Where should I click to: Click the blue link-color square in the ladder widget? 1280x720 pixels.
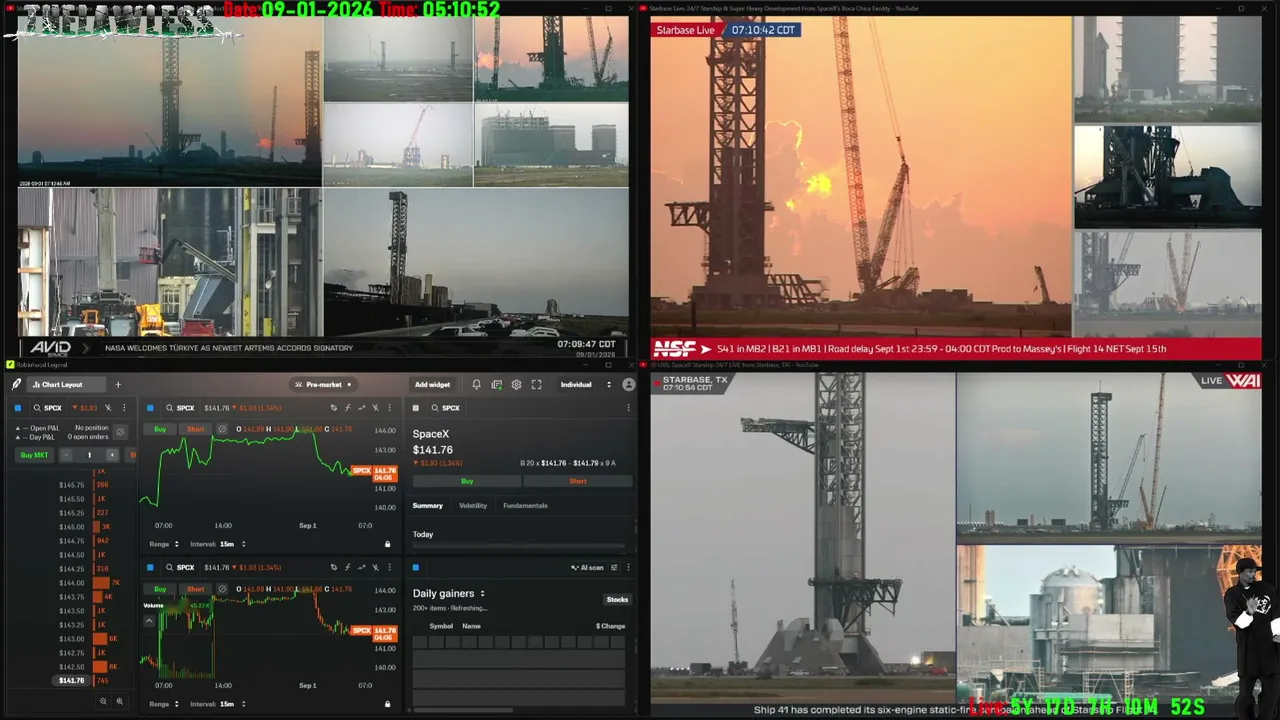coord(18,408)
